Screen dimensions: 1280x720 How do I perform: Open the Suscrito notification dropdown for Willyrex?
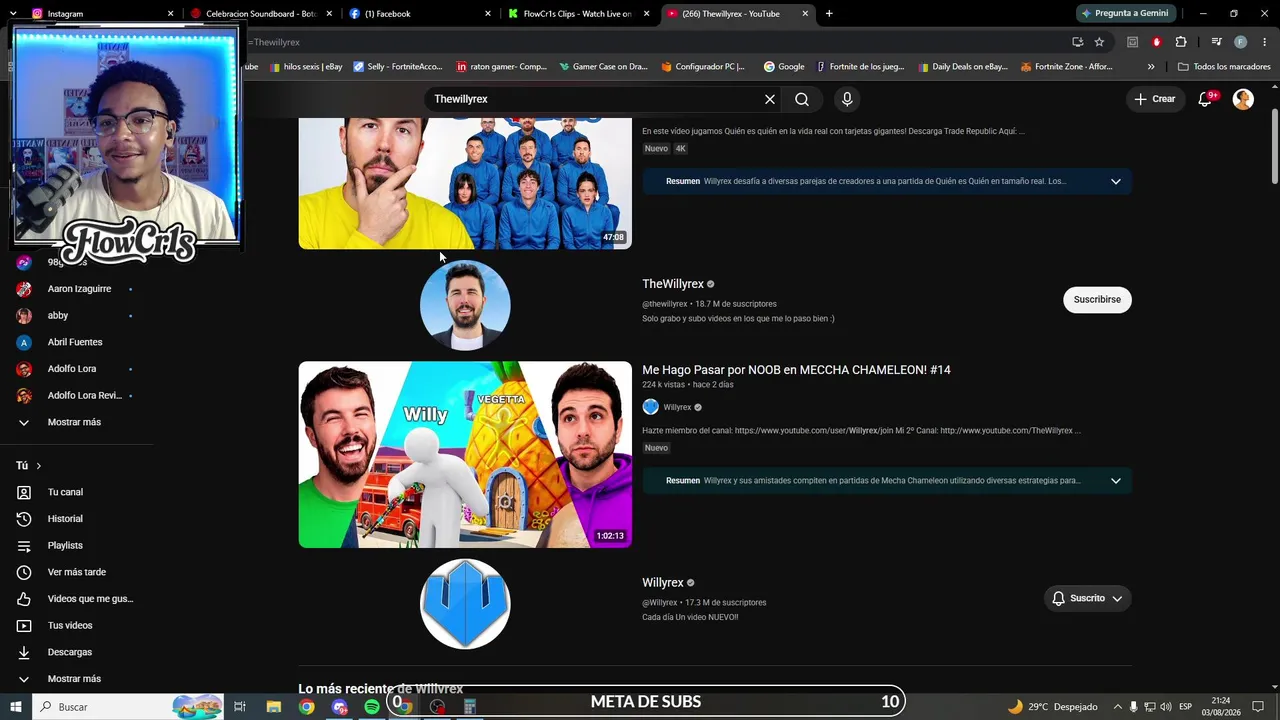pos(1087,598)
